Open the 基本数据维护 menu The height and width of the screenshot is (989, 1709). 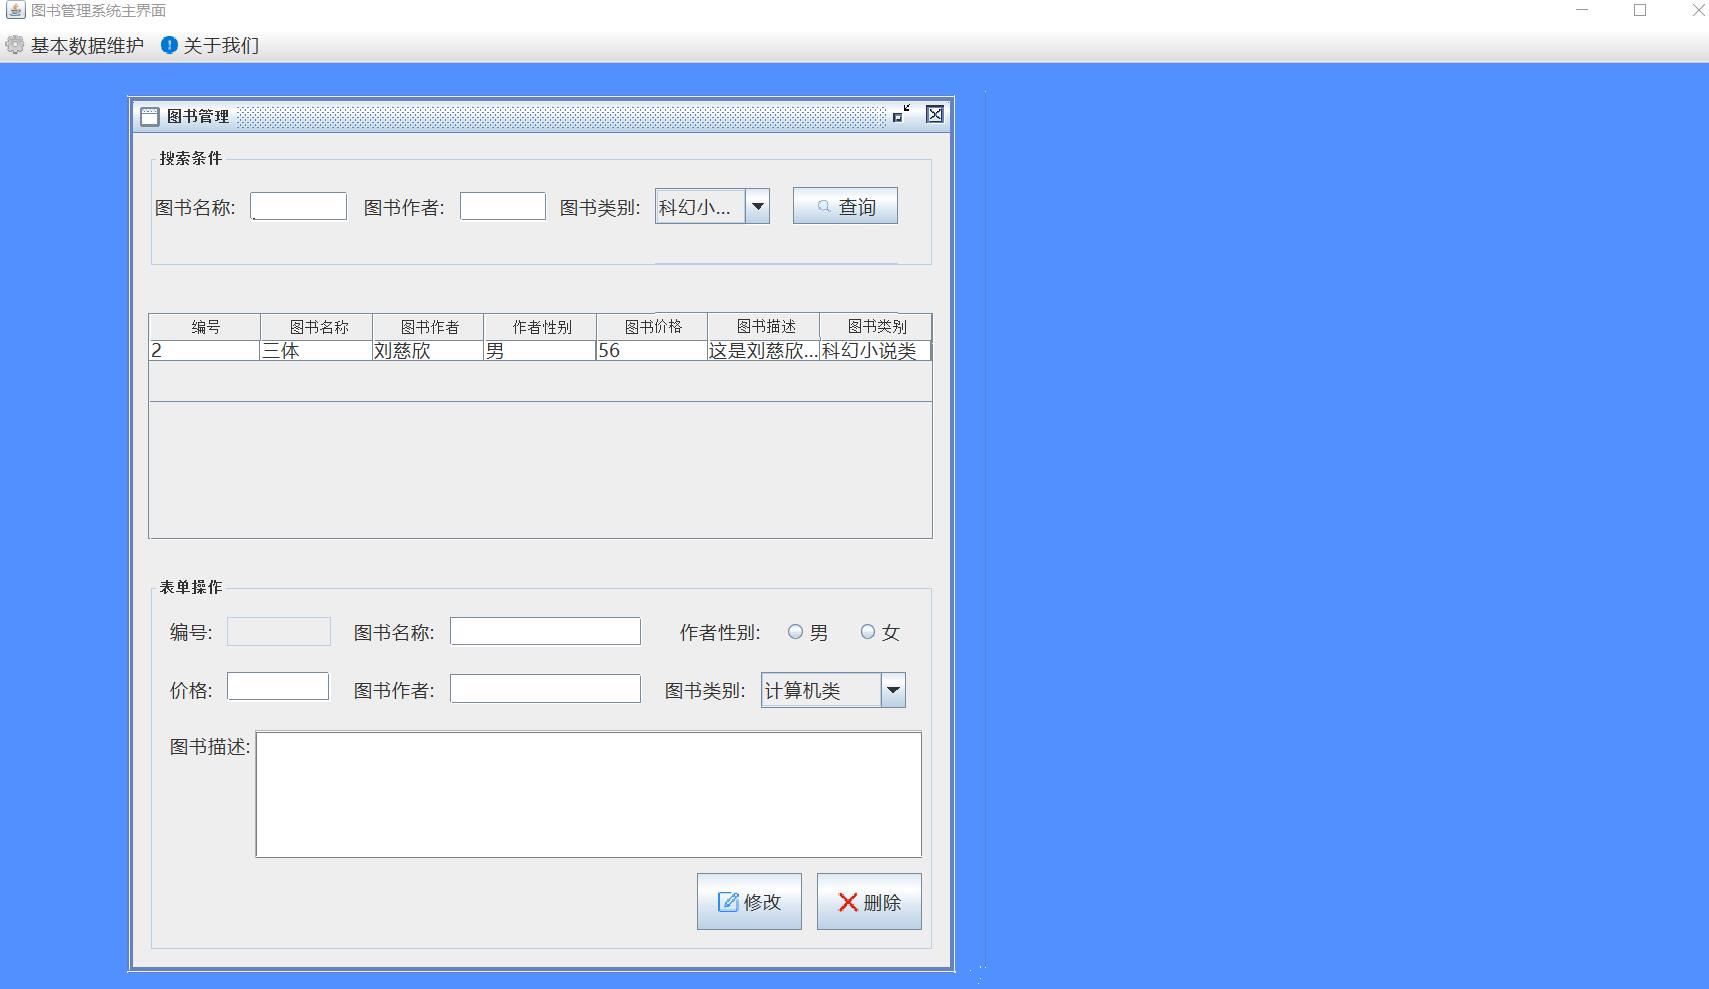click(86, 45)
